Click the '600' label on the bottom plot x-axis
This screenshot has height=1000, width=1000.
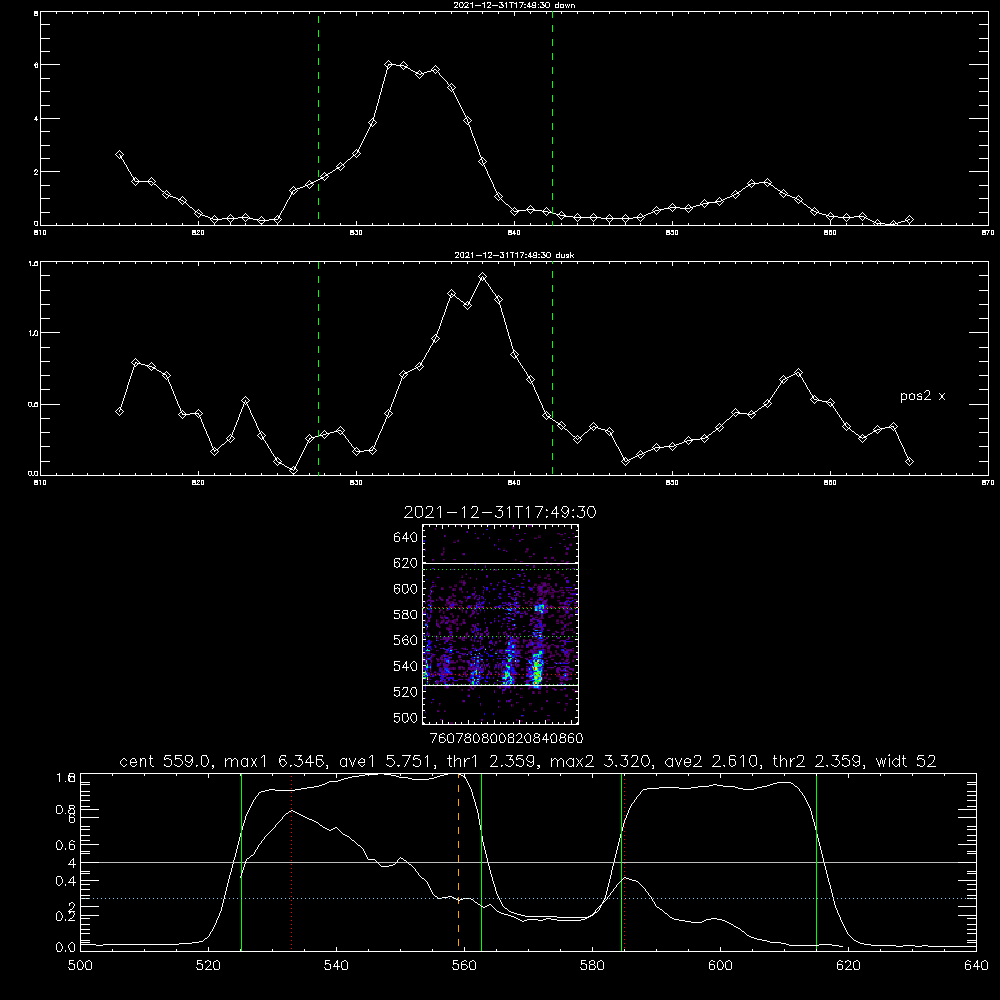coord(720,966)
